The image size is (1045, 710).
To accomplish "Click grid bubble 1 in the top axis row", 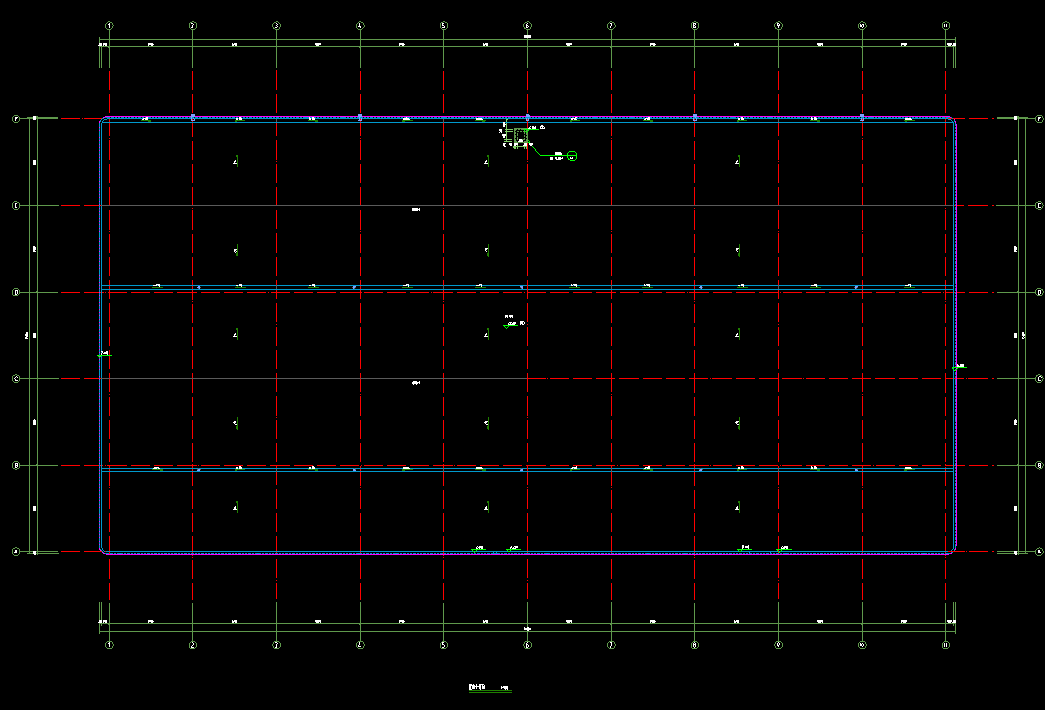I will click(x=109, y=25).
